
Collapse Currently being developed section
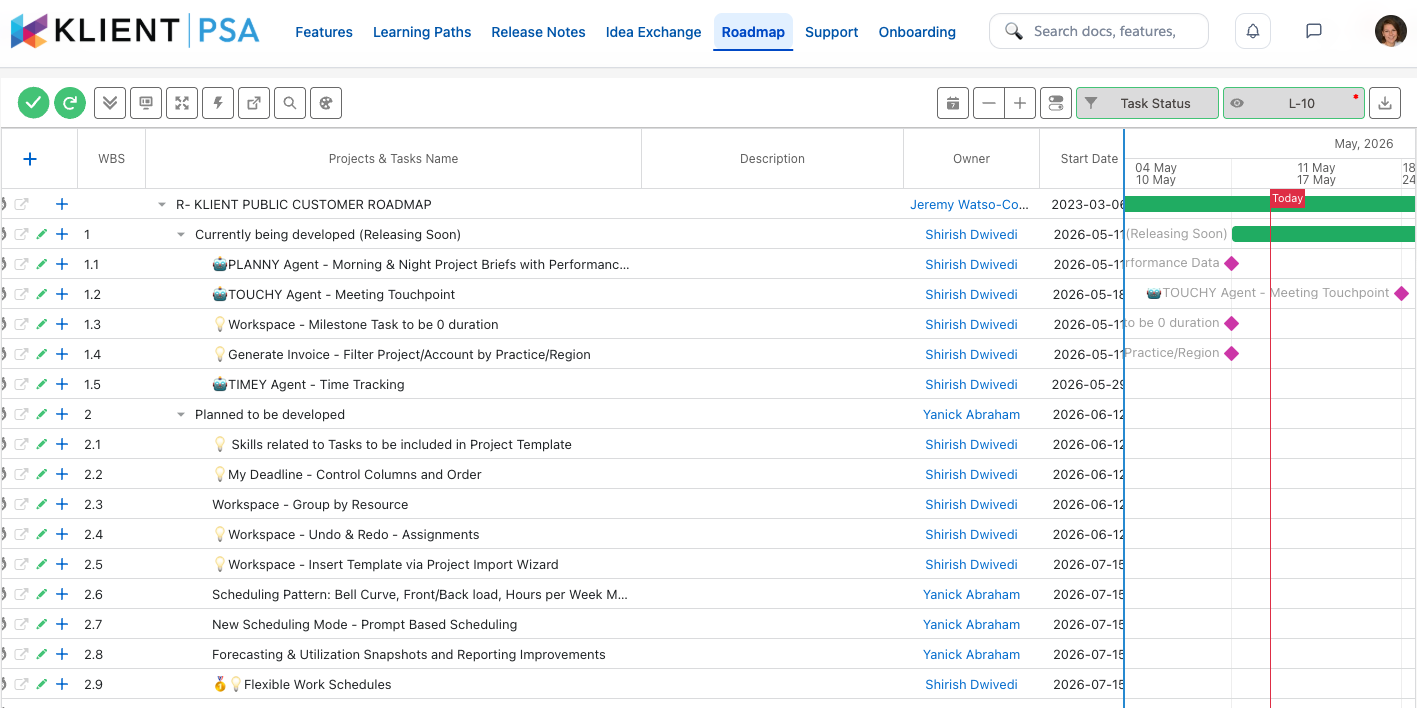pyautogui.click(x=181, y=235)
